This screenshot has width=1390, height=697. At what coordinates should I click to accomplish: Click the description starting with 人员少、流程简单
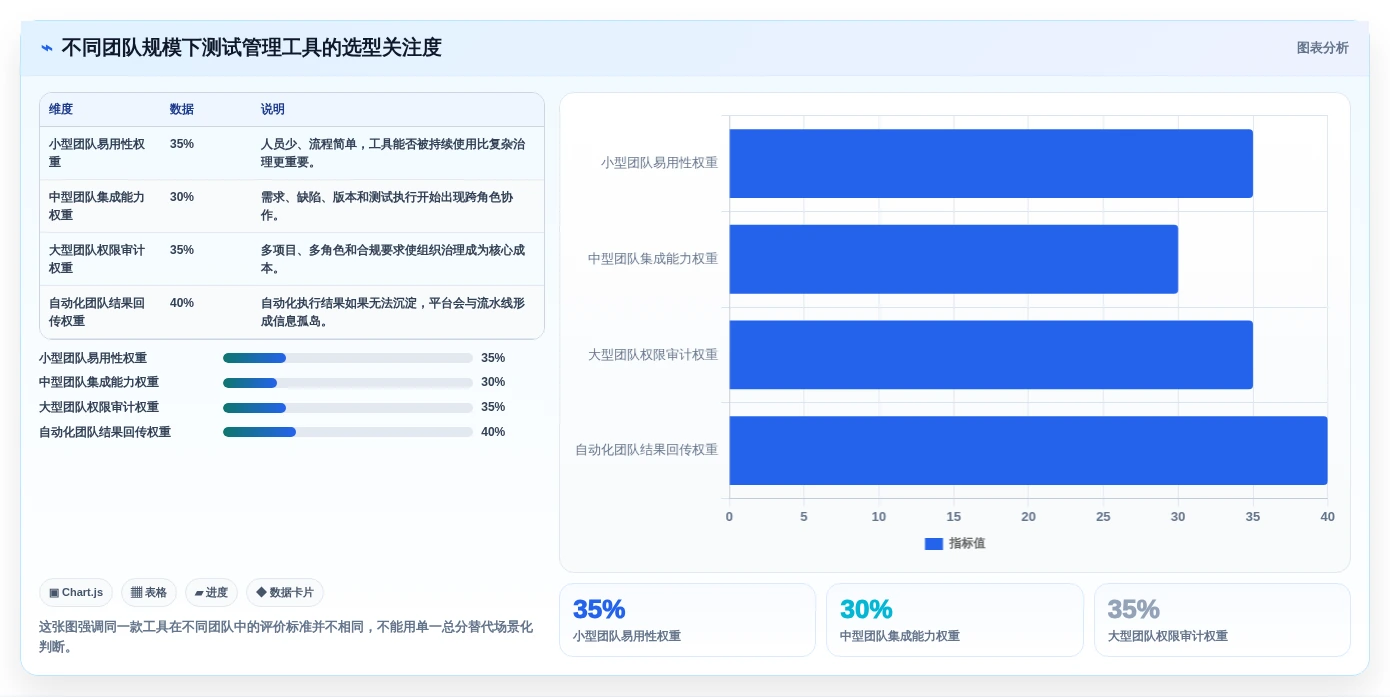coord(393,153)
